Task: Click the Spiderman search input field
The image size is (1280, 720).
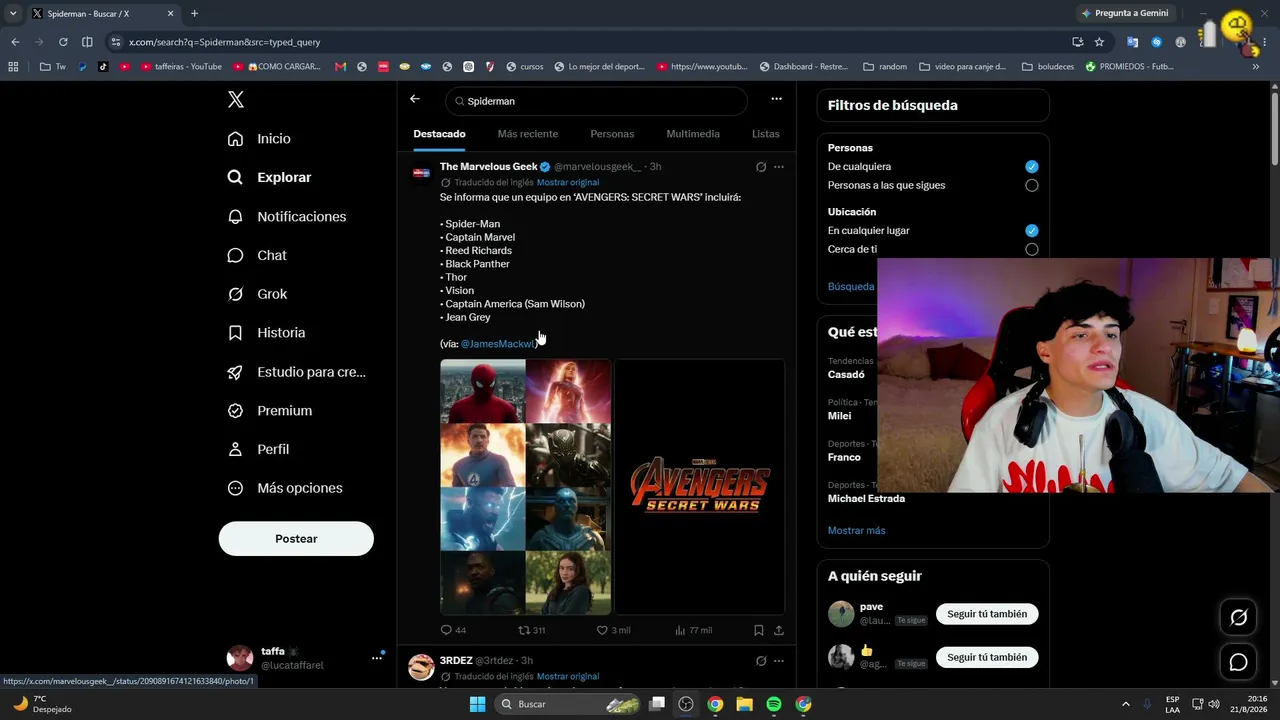Action: coord(596,101)
